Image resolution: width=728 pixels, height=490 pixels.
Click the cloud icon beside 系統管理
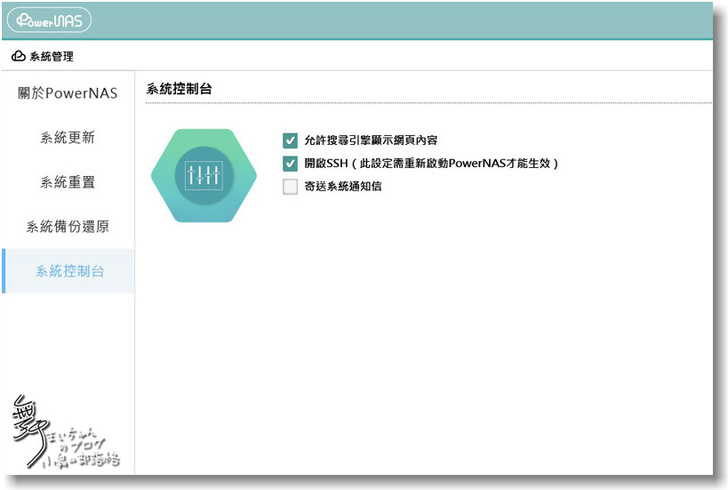(18, 56)
